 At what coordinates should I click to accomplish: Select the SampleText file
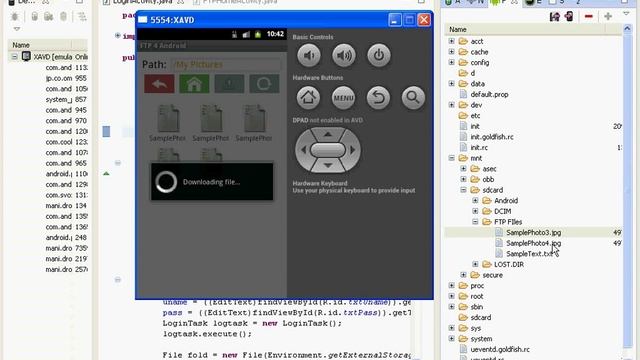click(530, 253)
